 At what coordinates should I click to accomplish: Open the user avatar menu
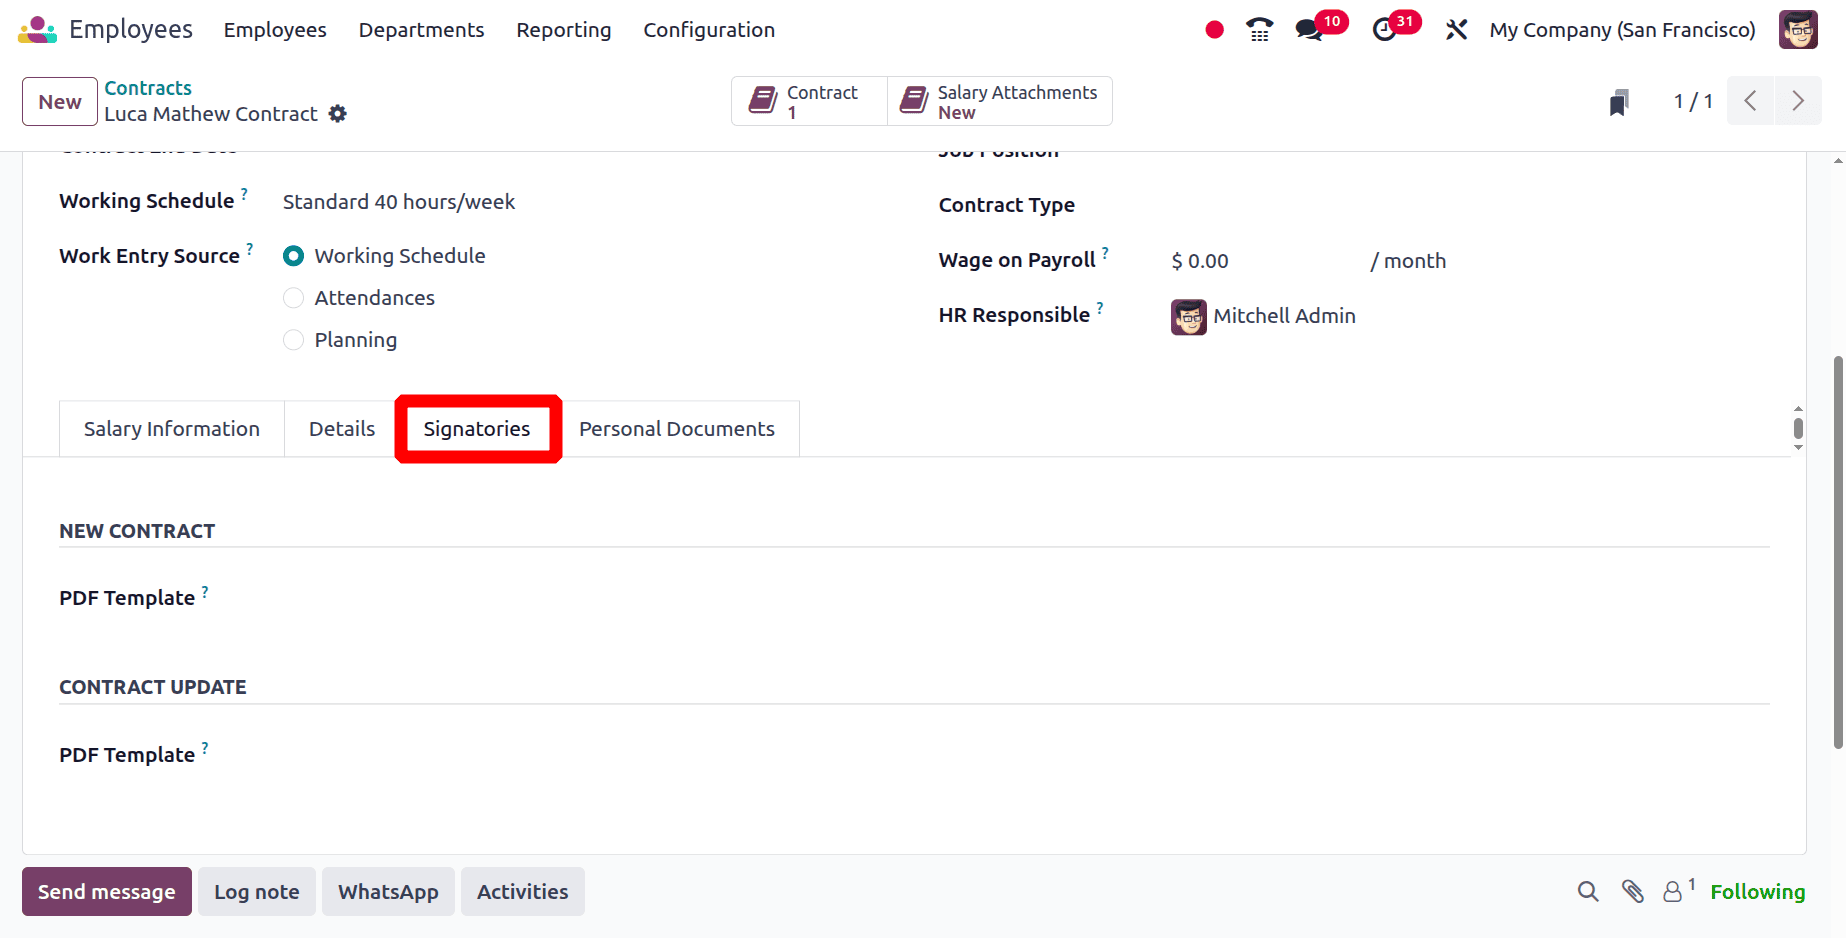click(1798, 30)
